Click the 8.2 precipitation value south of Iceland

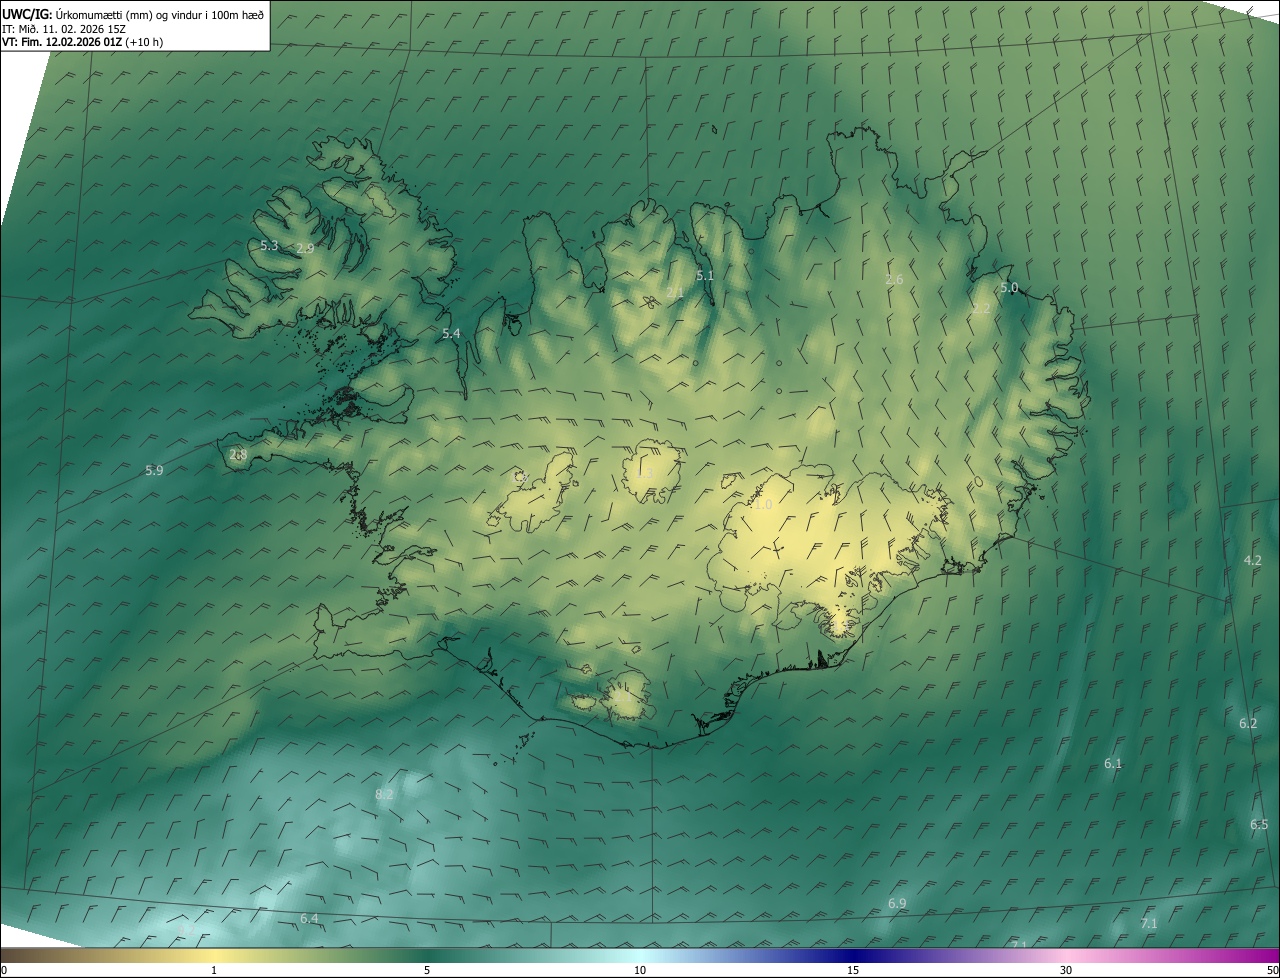384,794
